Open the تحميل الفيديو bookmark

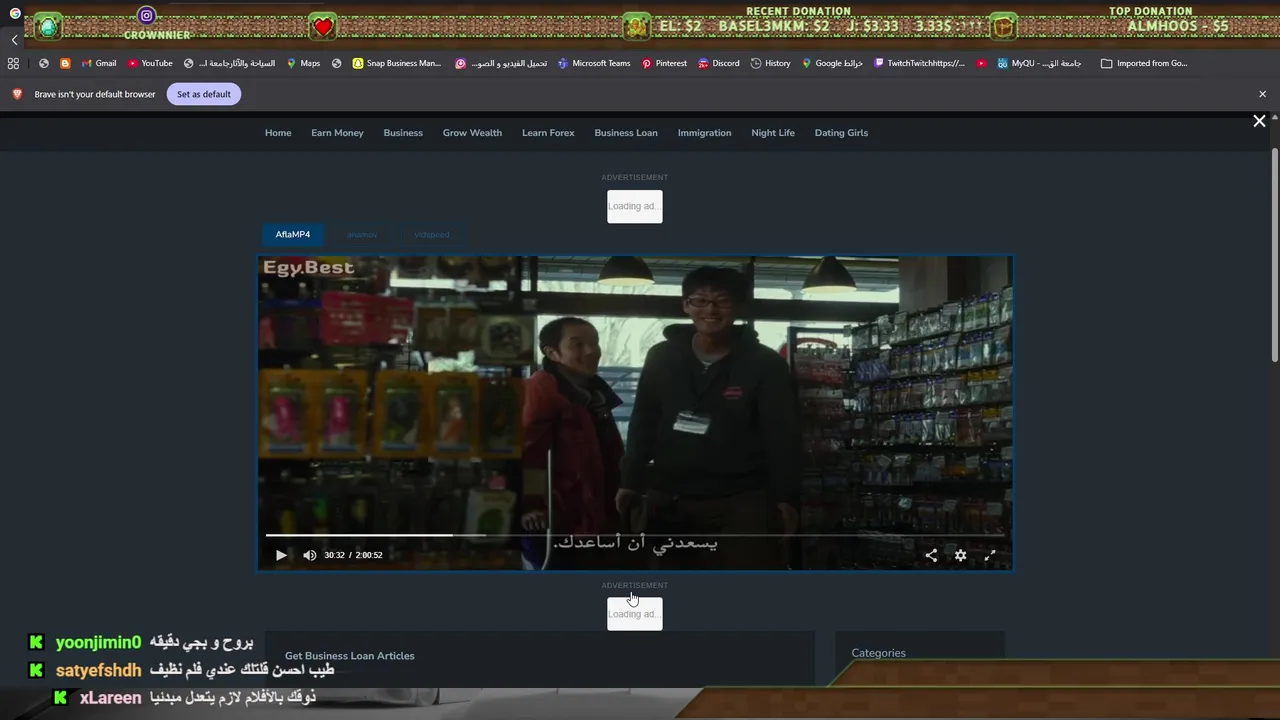coord(501,63)
